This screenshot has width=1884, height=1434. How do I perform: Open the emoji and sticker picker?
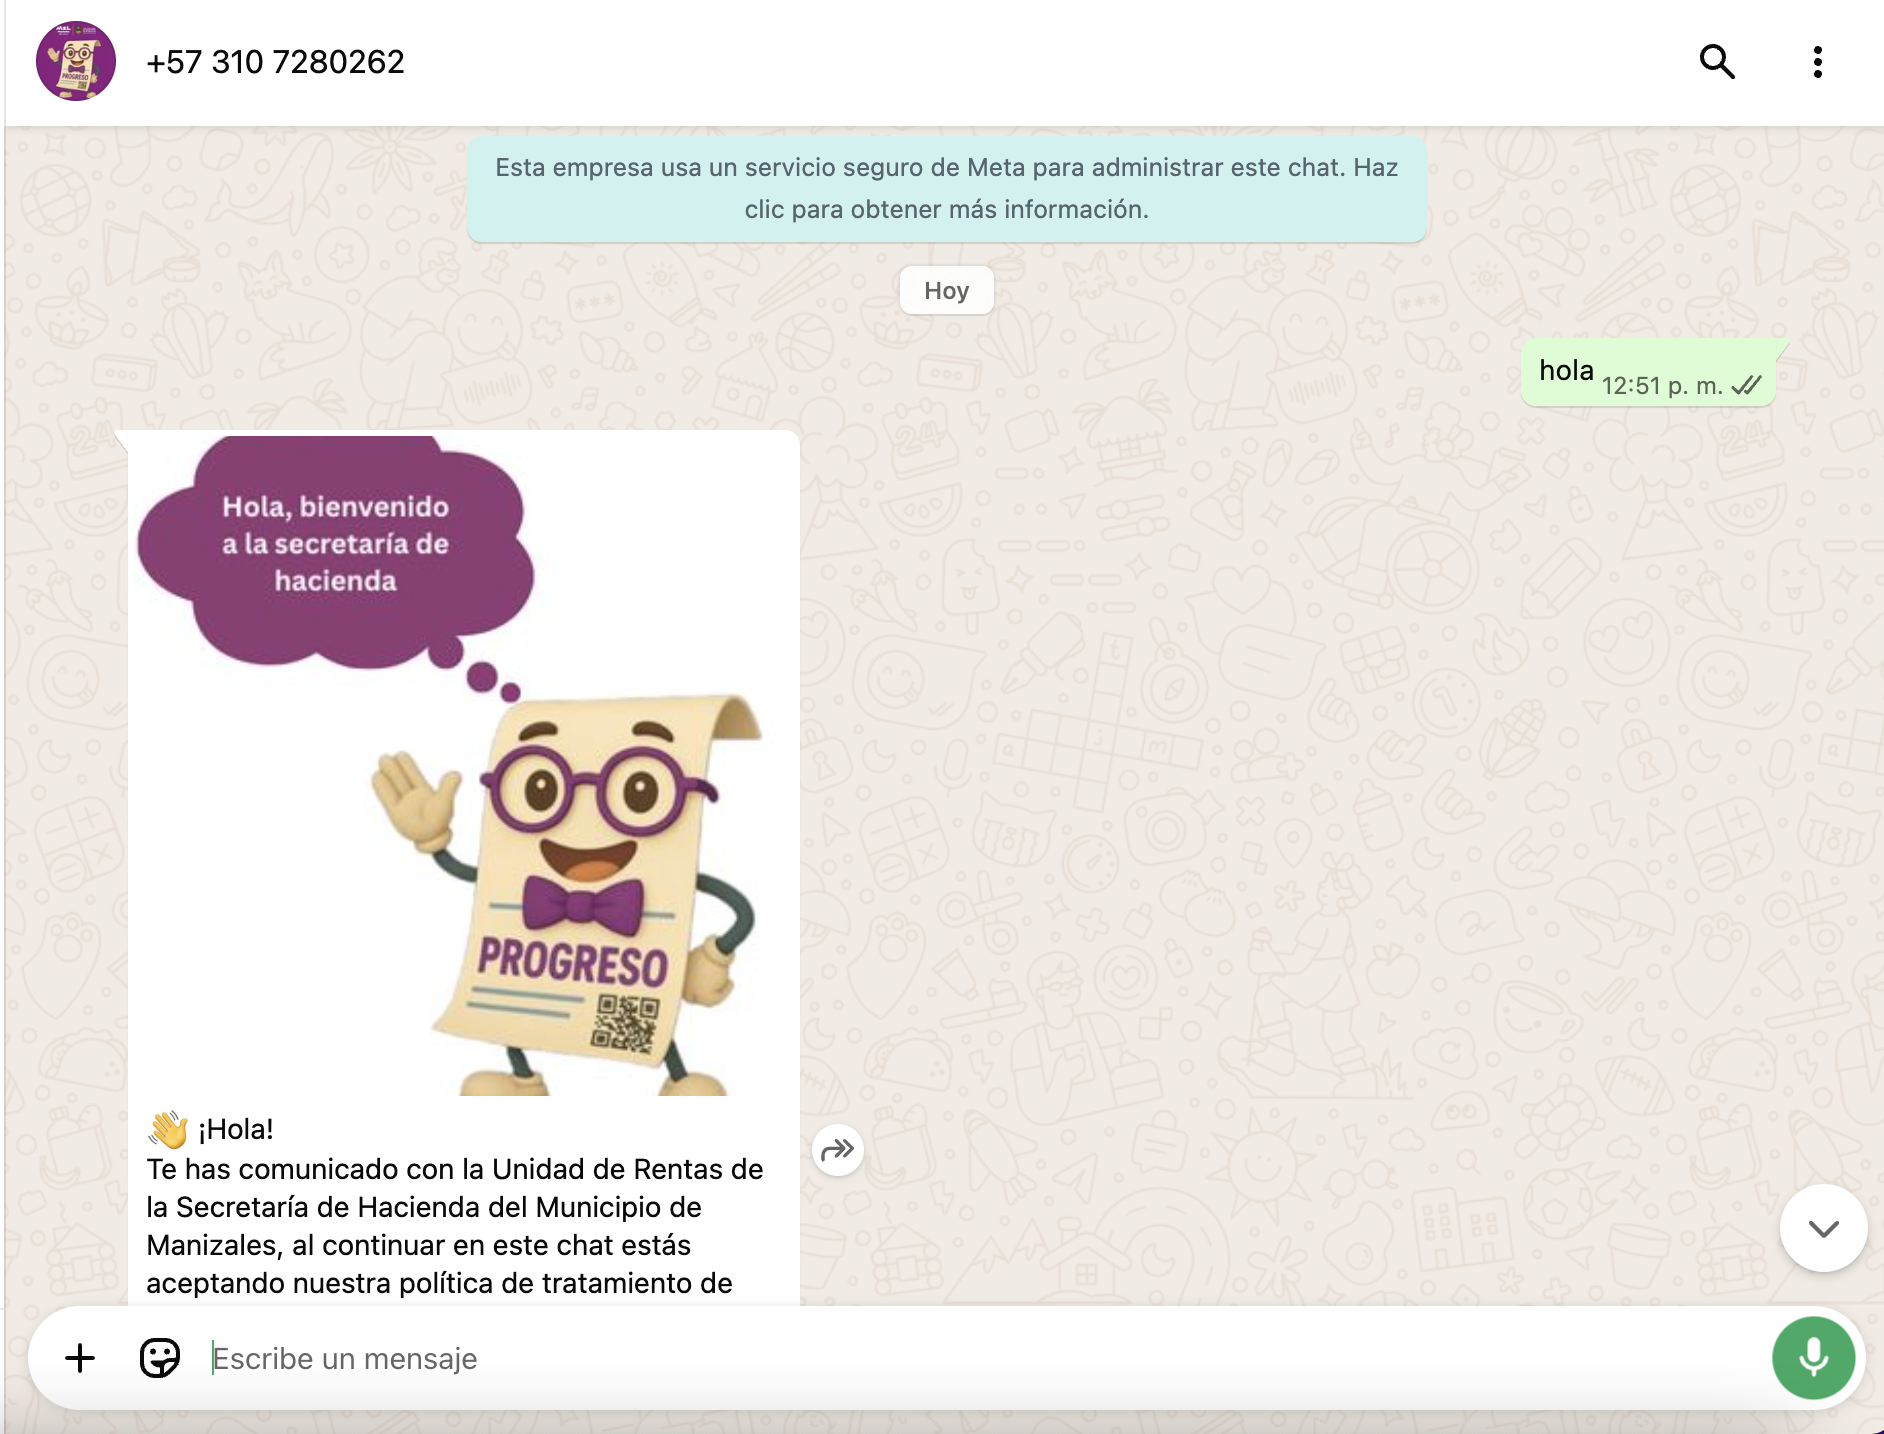point(160,1358)
